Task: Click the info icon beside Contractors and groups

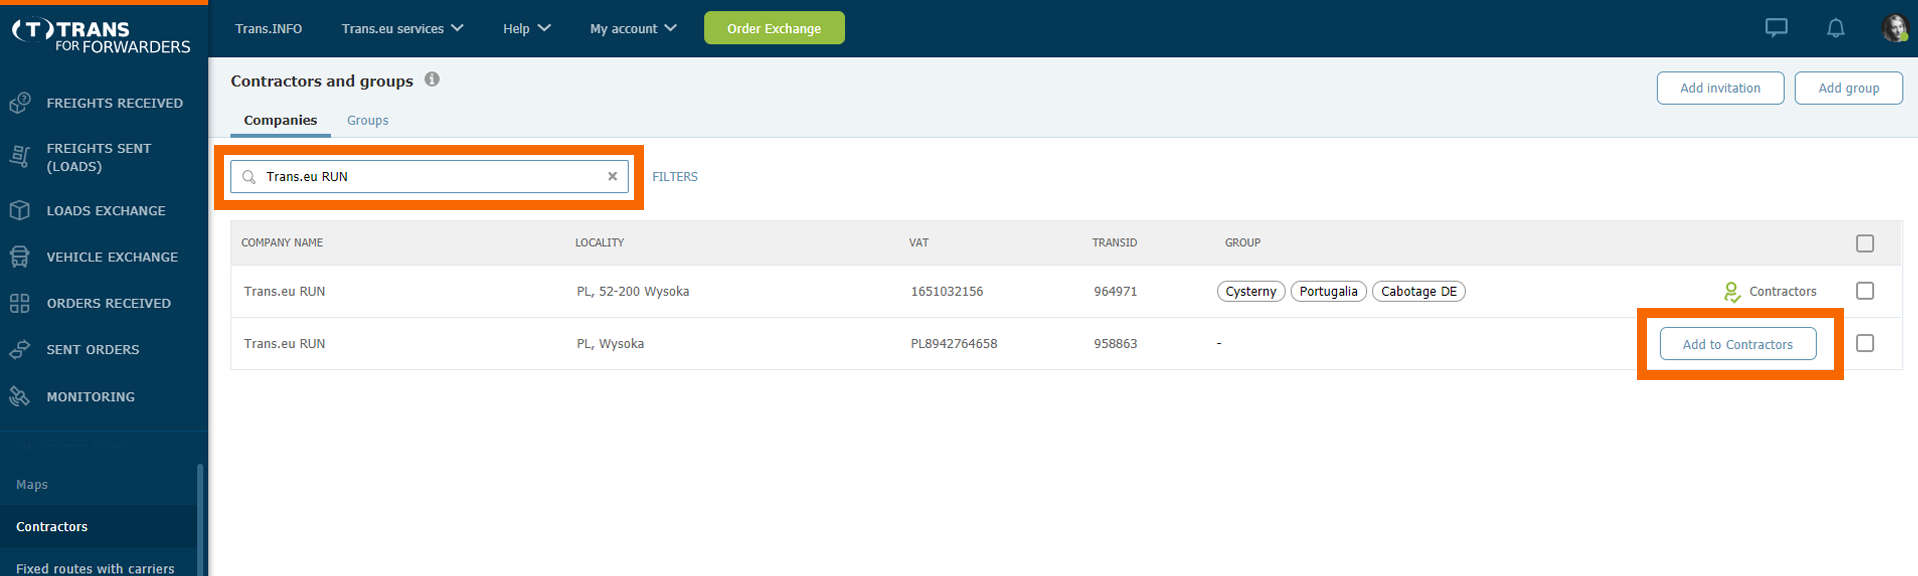Action: [432, 79]
